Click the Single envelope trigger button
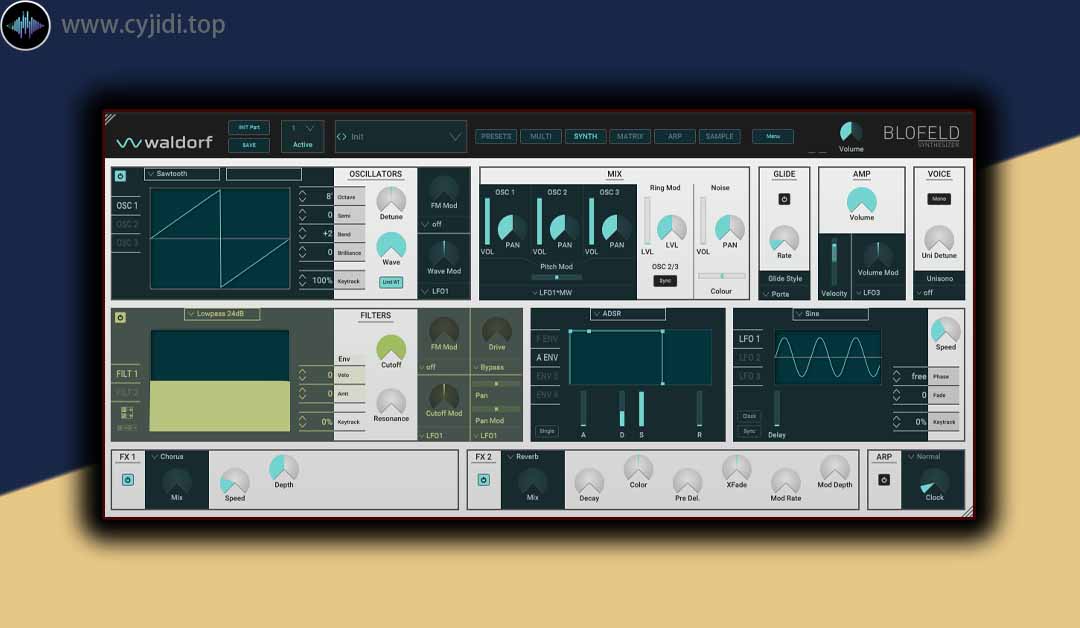Screen dimensions: 1080x628 [547, 431]
